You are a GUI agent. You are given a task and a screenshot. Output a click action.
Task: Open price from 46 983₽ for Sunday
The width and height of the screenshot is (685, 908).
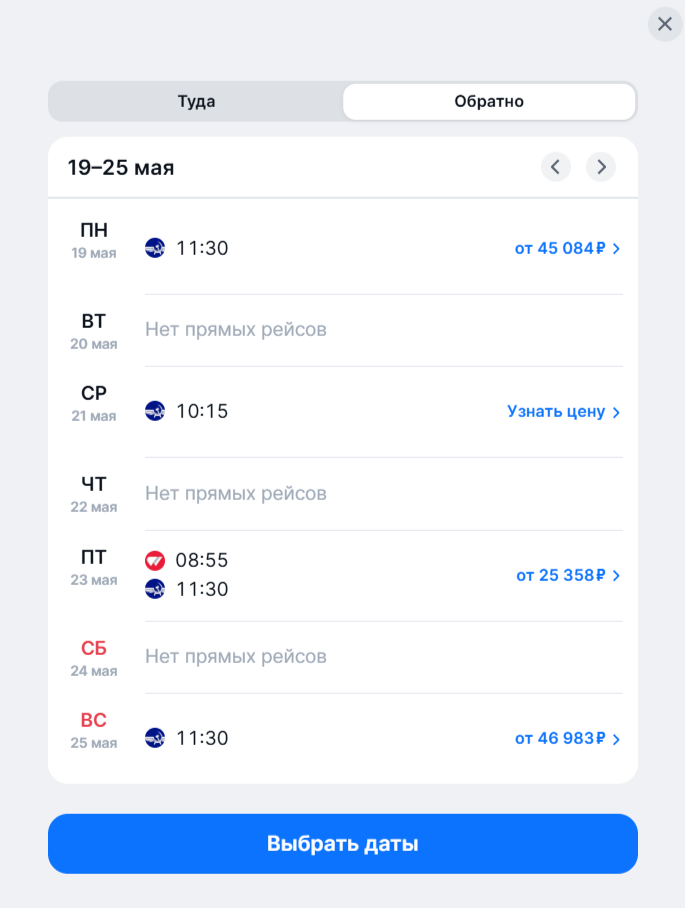pos(567,739)
